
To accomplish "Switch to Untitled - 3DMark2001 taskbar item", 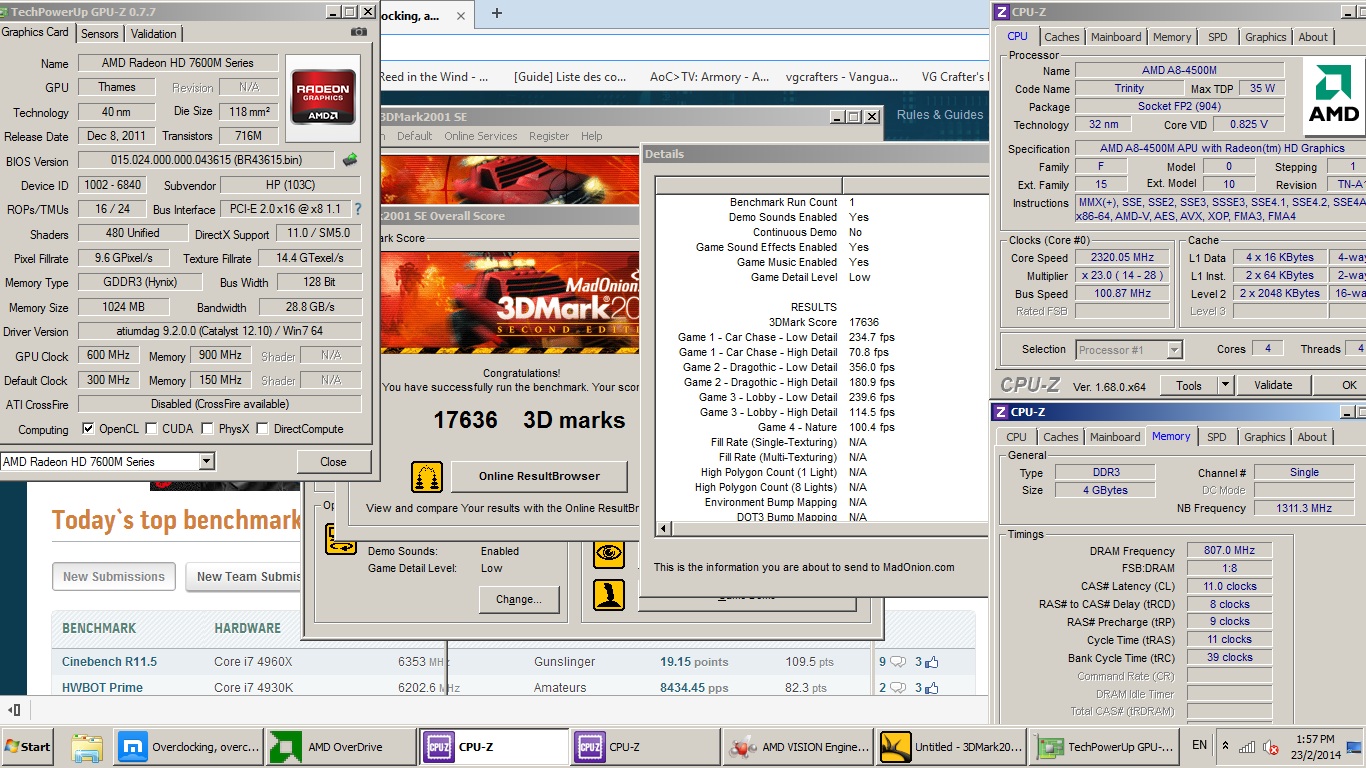I will [952, 746].
